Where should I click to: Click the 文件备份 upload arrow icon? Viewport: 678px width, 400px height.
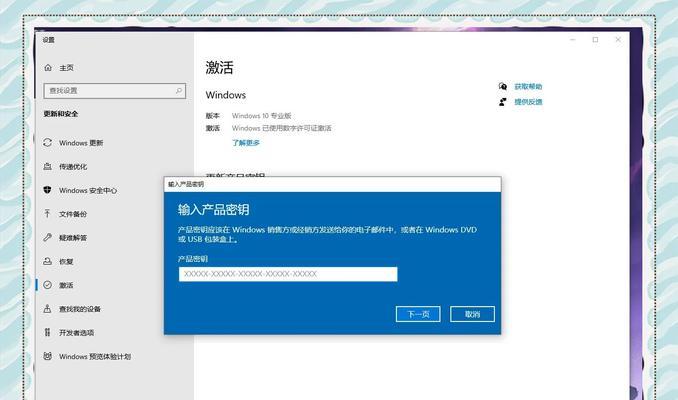(47, 213)
